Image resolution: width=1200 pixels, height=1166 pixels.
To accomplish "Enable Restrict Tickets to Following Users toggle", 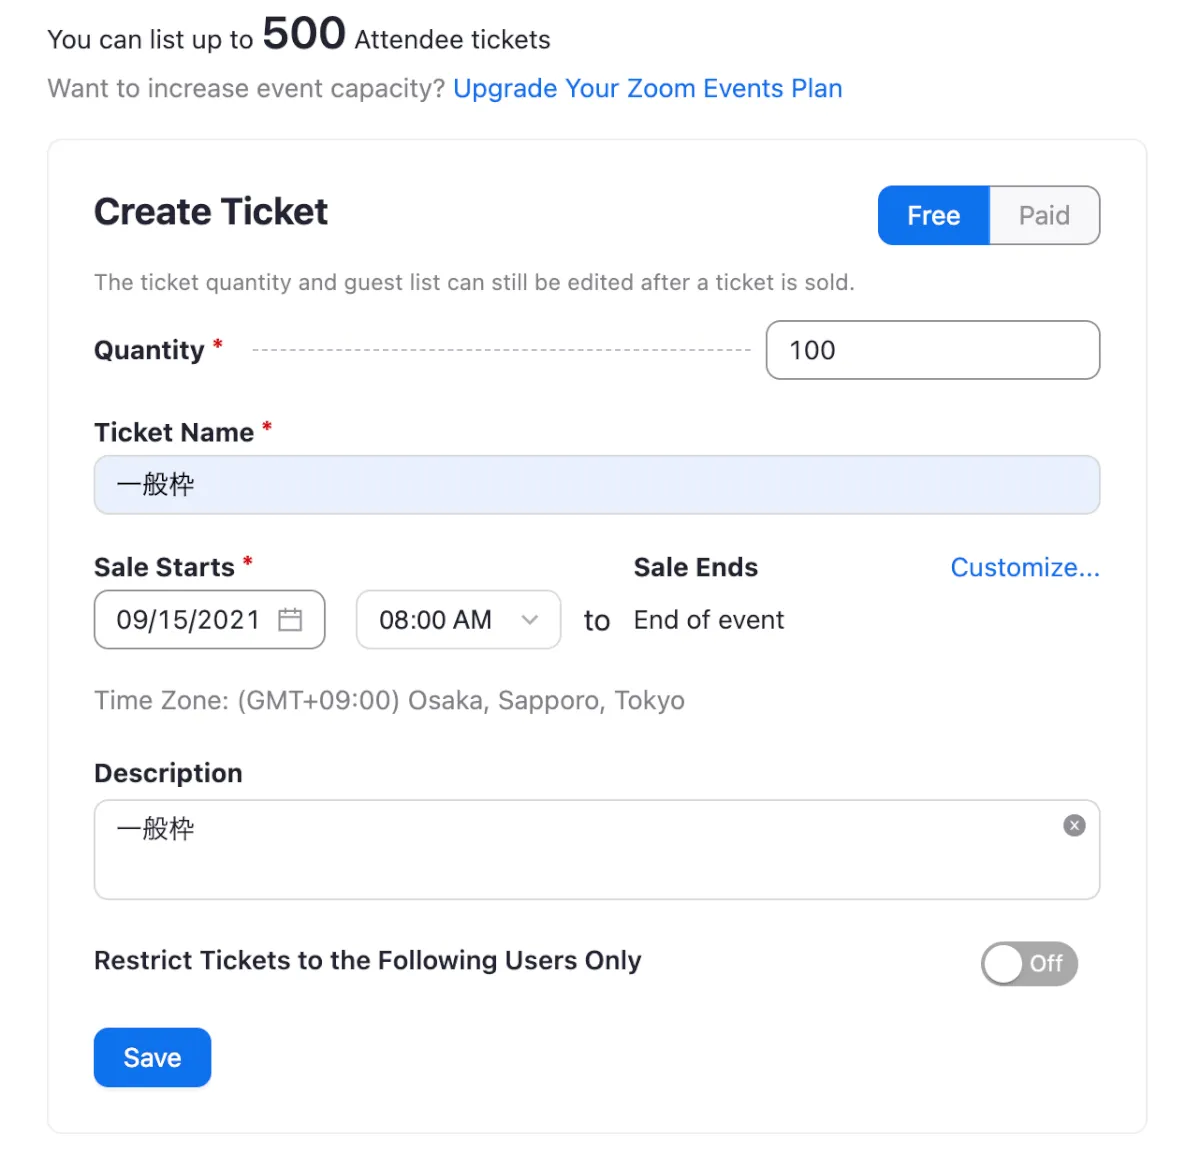I will point(1028,964).
